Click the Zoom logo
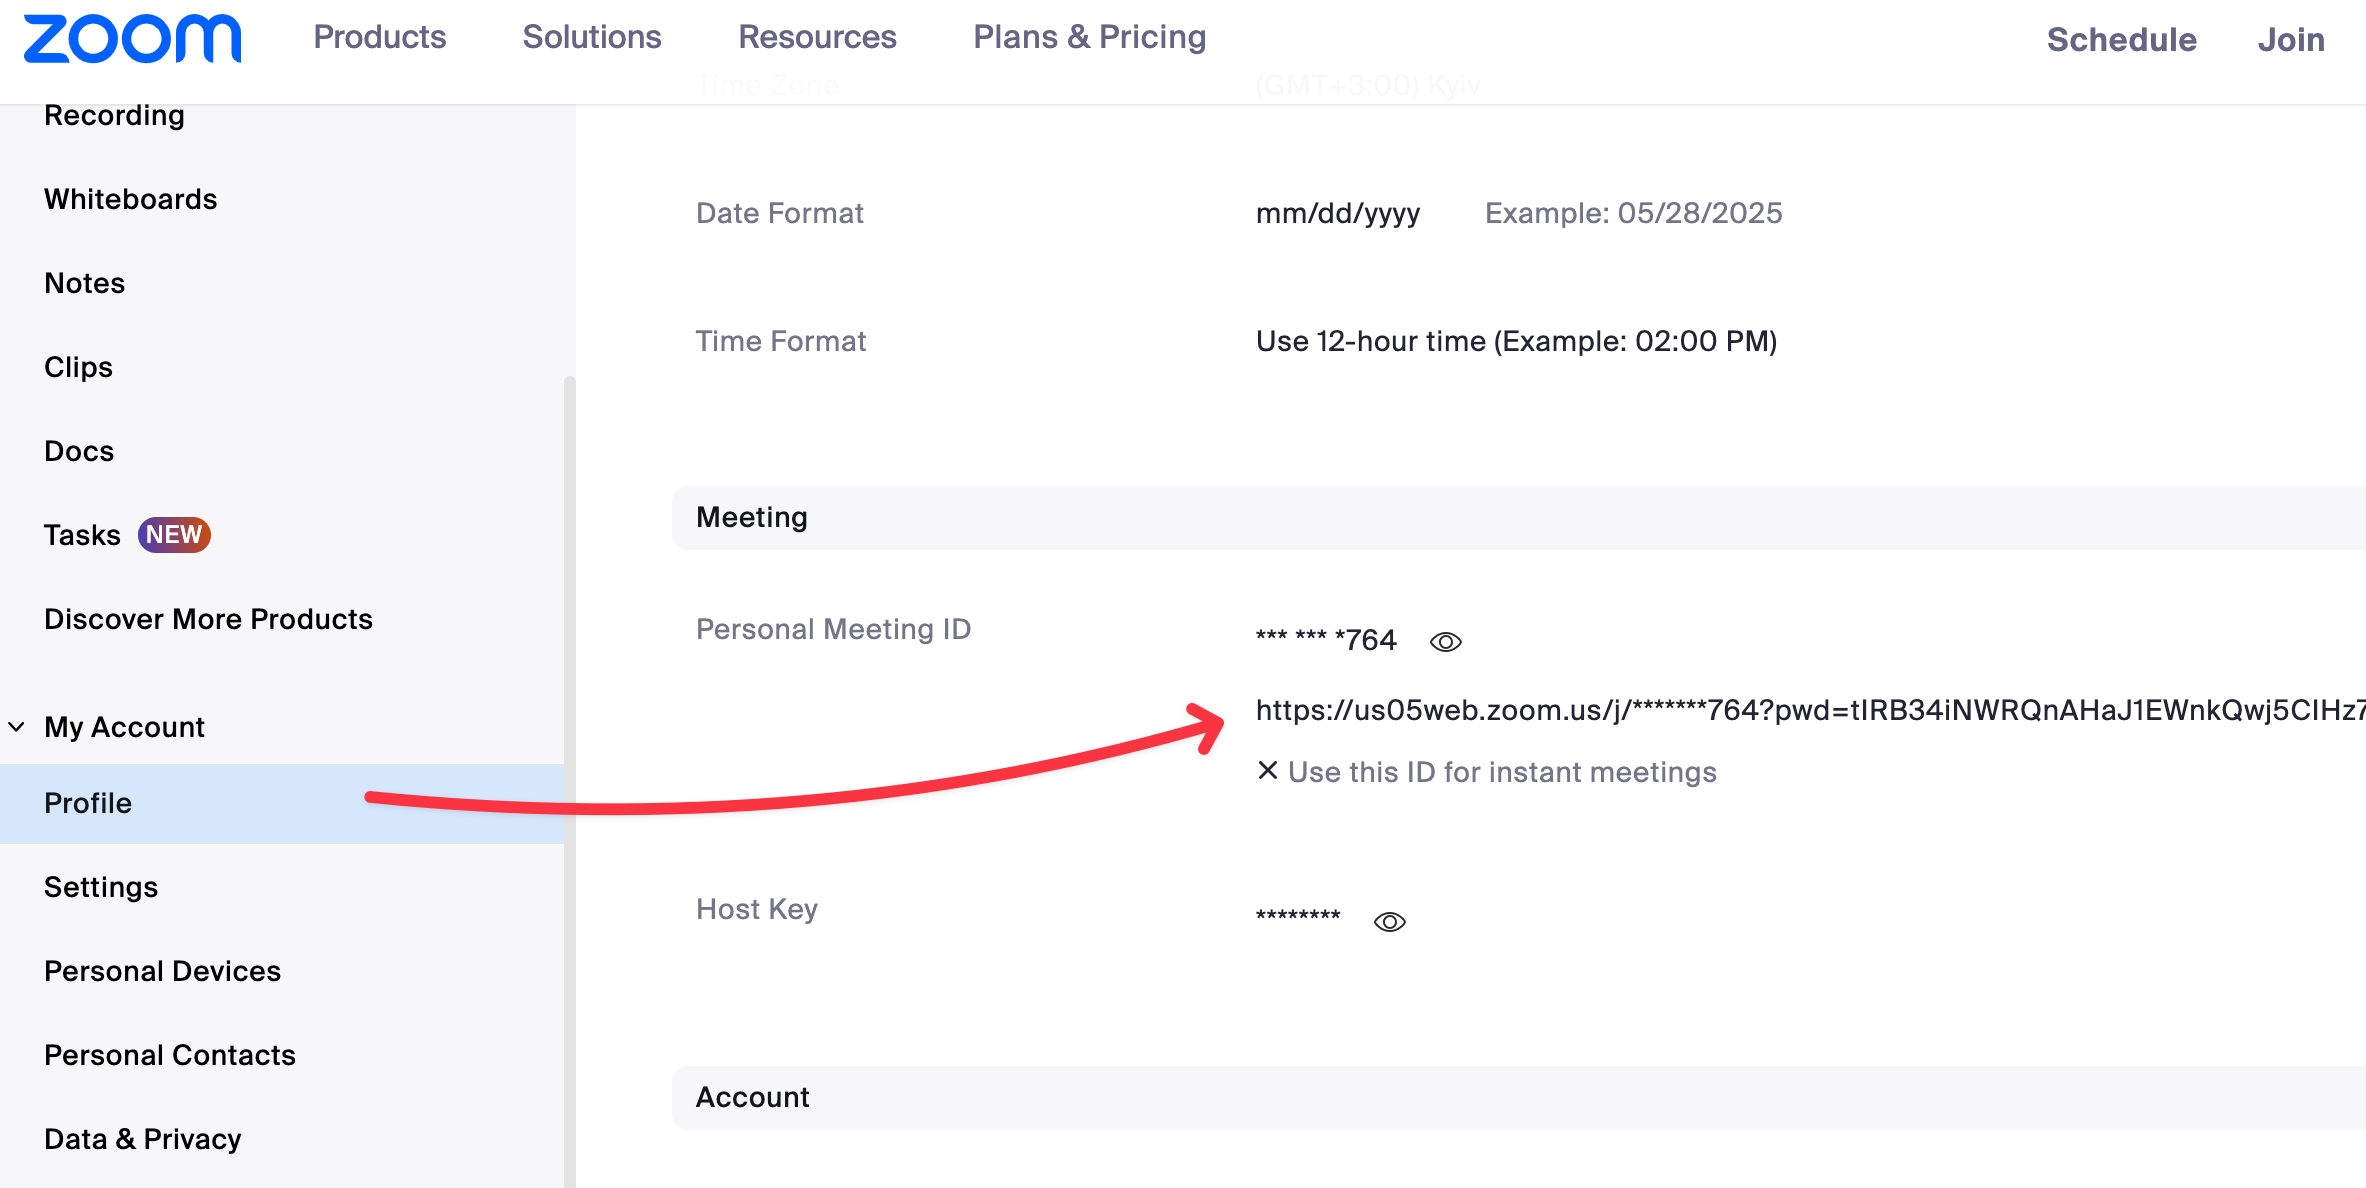 (132, 38)
